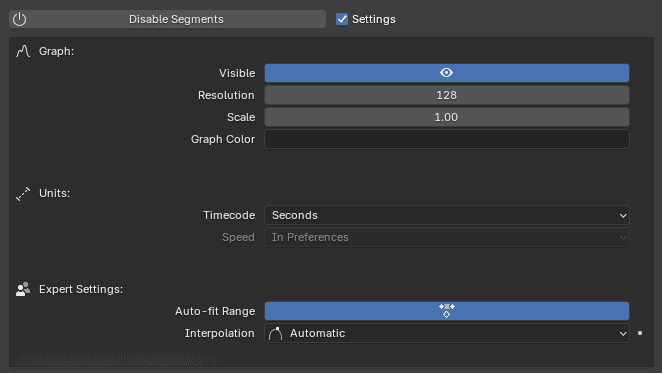This screenshot has width=662, height=373.
Task: Click the Expert Settings people icon
Action: pyautogui.click(x=23, y=289)
